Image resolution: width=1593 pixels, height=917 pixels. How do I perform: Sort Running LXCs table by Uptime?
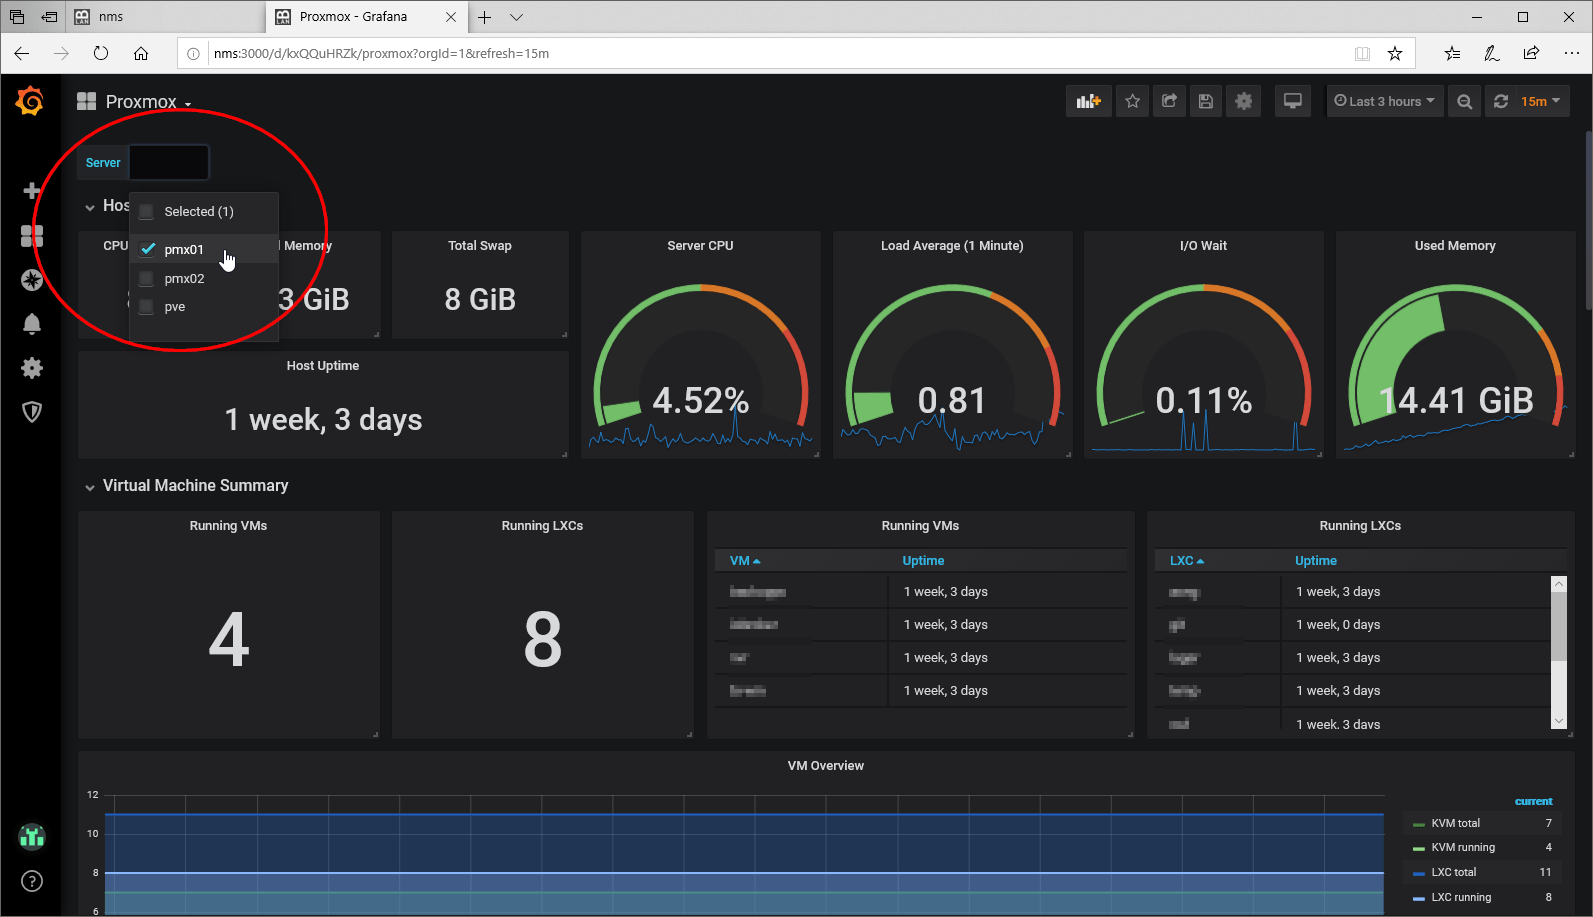pos(1315,561)
